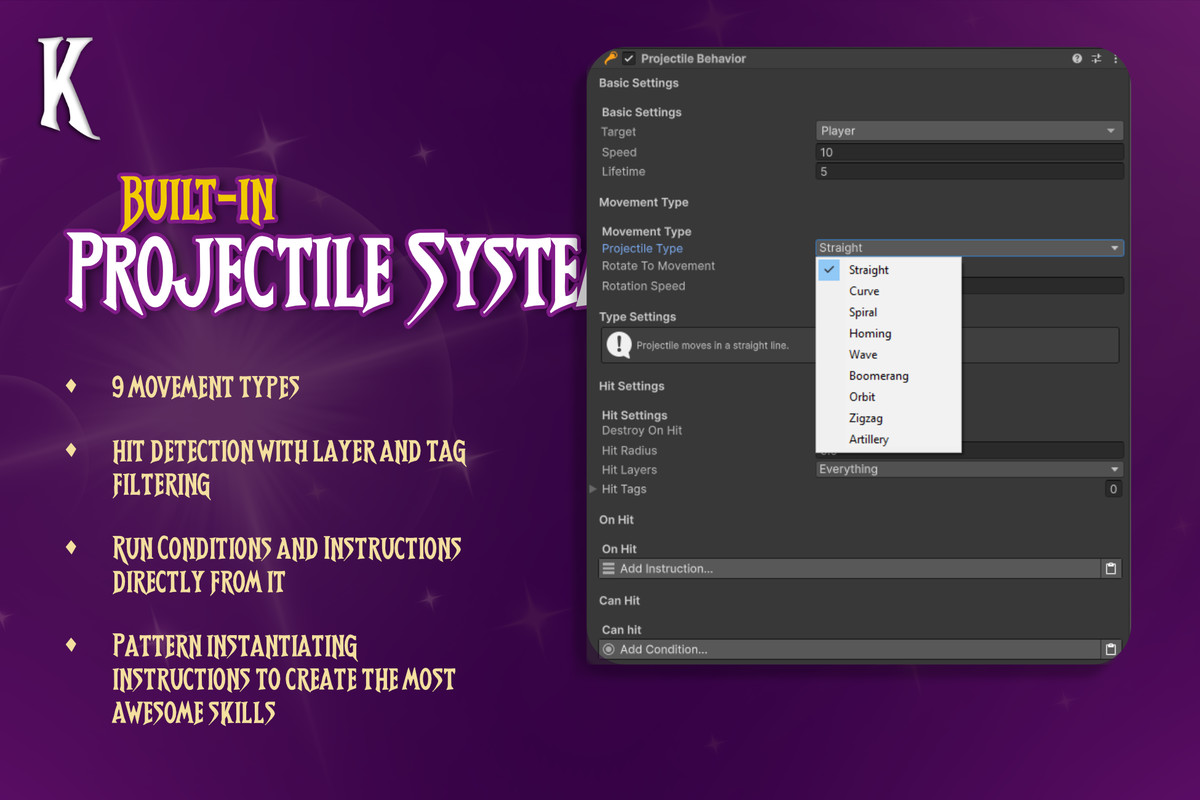Open the Hit Layers Everything dropdown
Viewport: 1200px width, 800px height.
pos(968,468)
